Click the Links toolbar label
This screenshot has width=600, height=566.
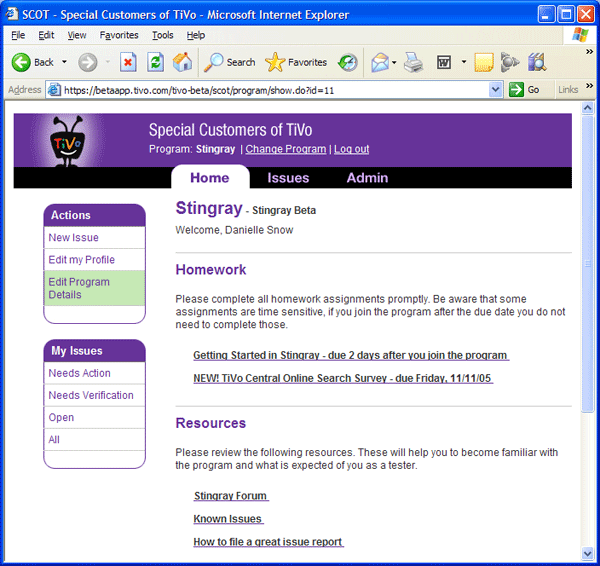click(x=568, y=90)
